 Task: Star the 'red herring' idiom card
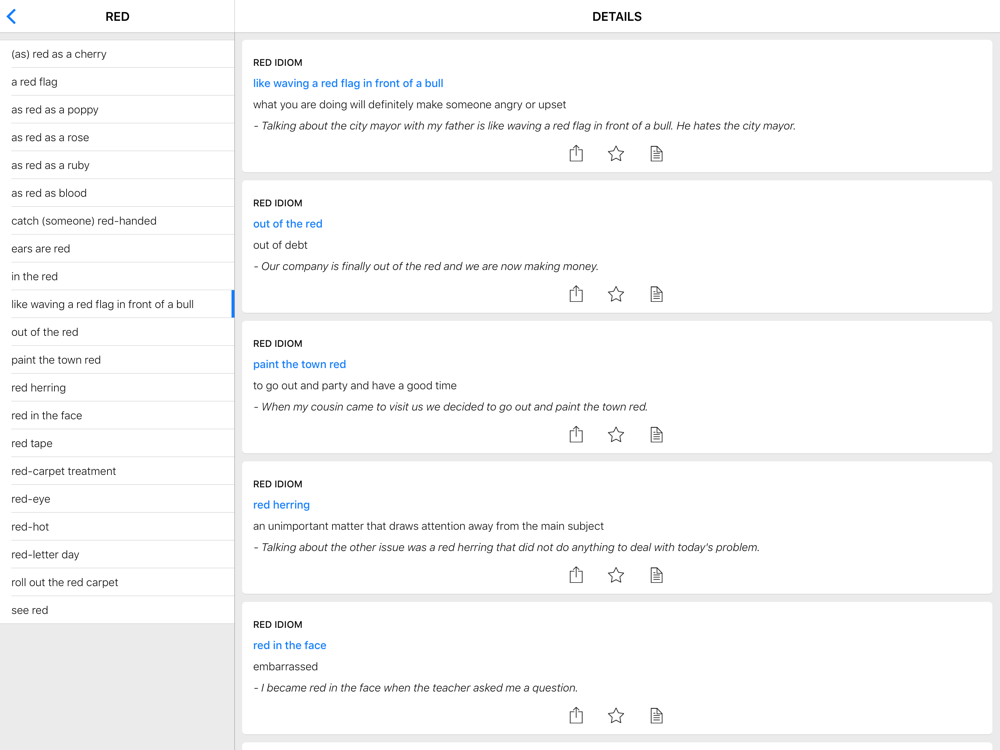pyautogui.click(x=616, y=575)
